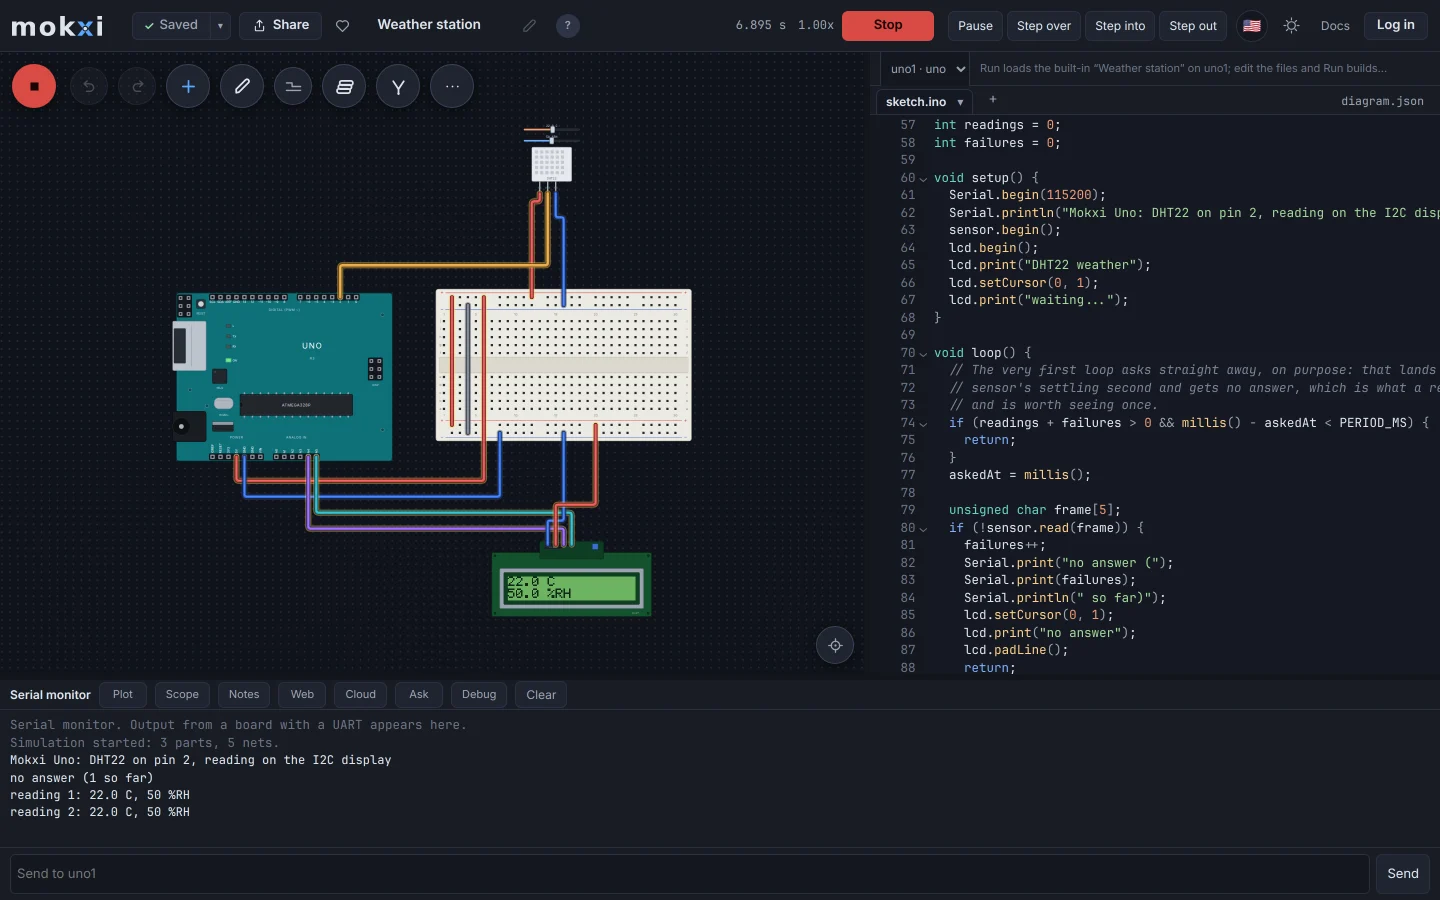Toggle light theme with the sun icon

point(1292,25)
